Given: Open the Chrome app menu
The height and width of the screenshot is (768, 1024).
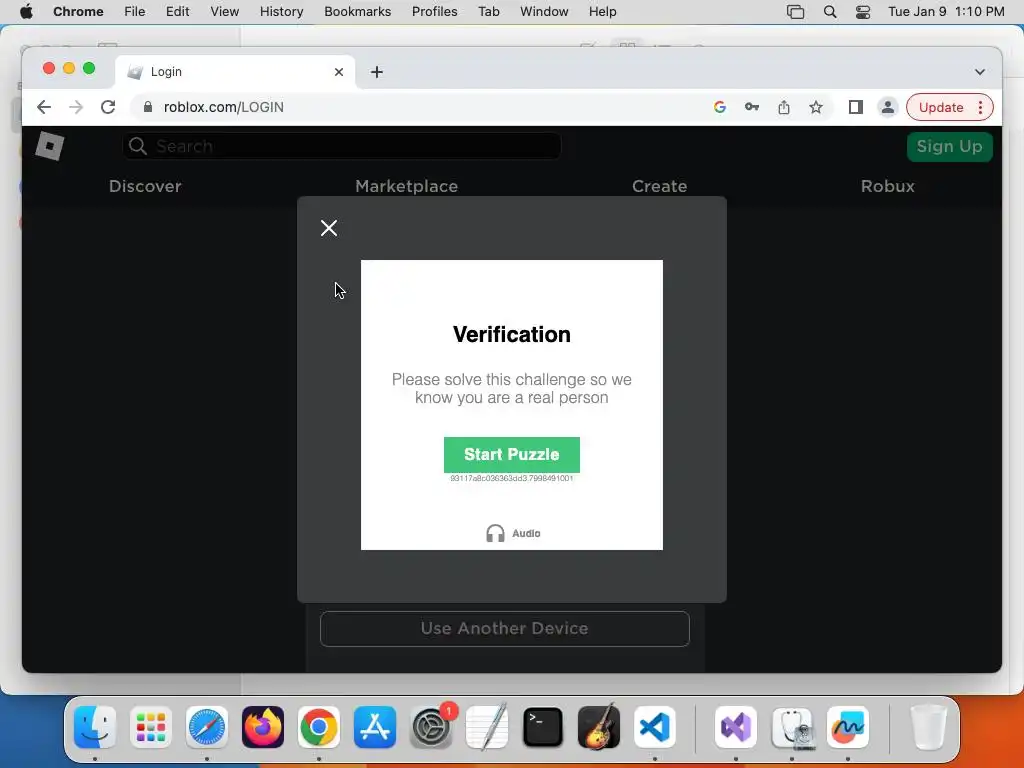Looking at the screenshot, I should (78, 12).
